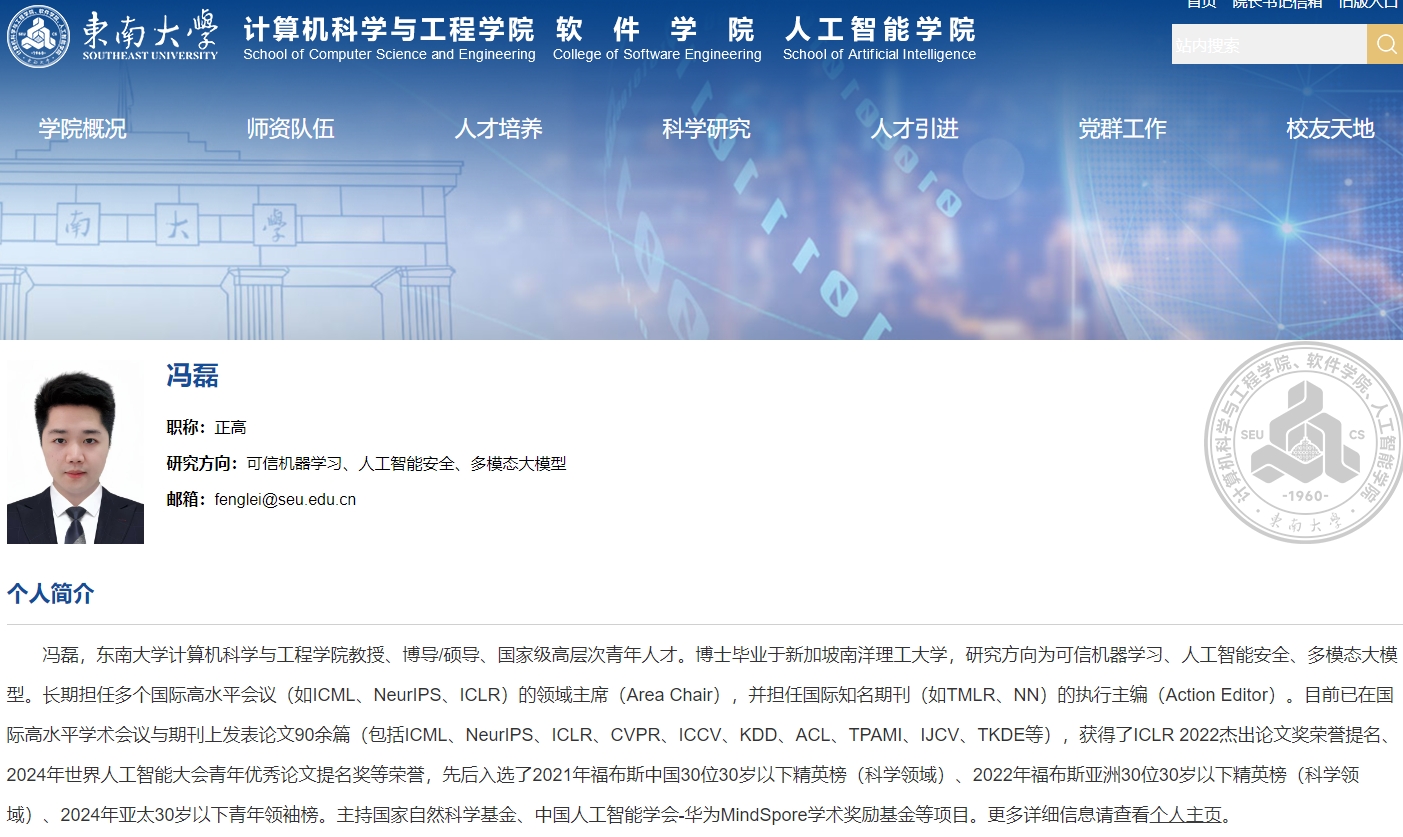
Task: Open the 院长书记信箱 link
Action: 1277,3
